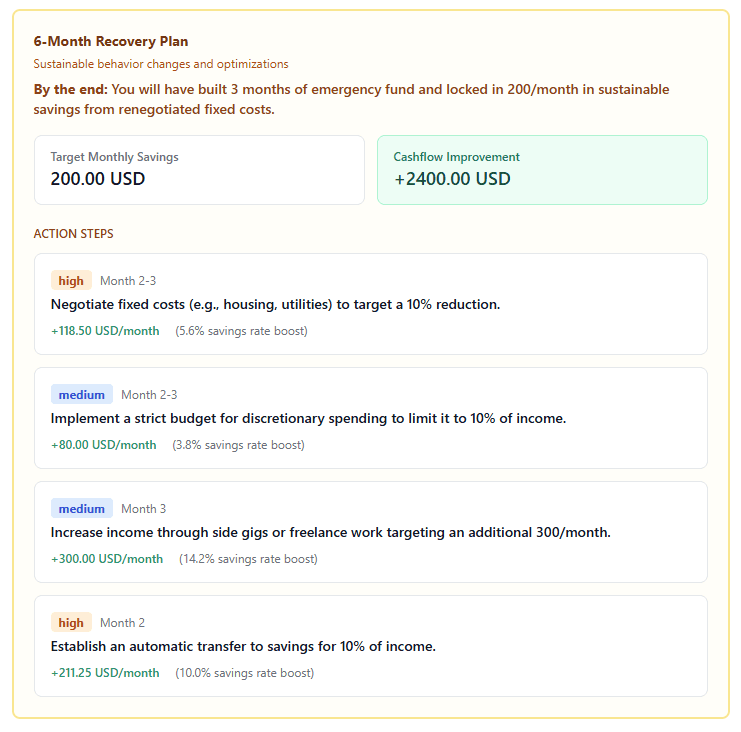The height and width of the screenshot is (732, 741).
Task: Select the Implement a strict budget step
Action: (x=308, y=418)
